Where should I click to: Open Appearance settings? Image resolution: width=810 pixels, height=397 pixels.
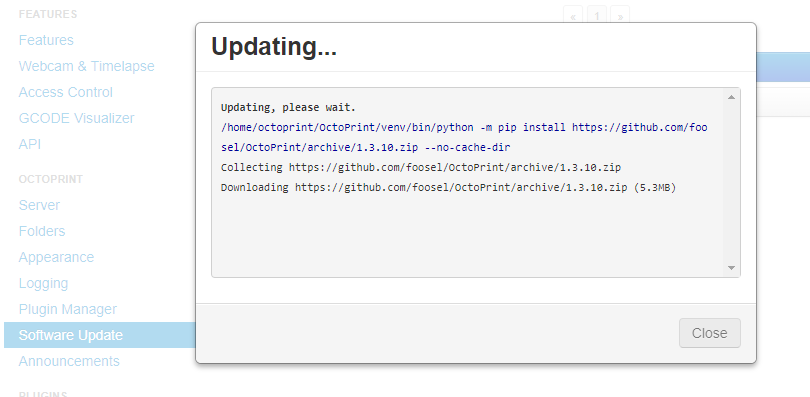[x=56, y=257]
